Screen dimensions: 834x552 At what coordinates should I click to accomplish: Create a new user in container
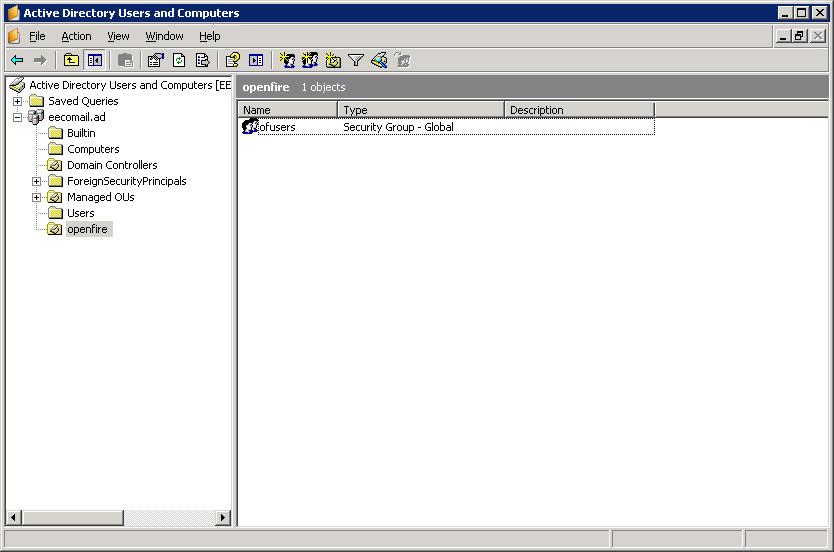coord(287,60)
